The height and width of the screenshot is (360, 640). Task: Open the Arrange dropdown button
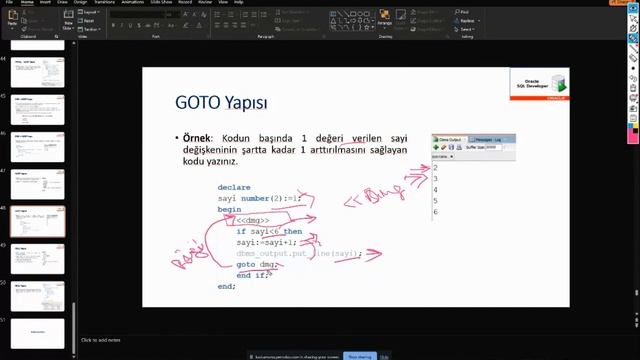(384, 19)
